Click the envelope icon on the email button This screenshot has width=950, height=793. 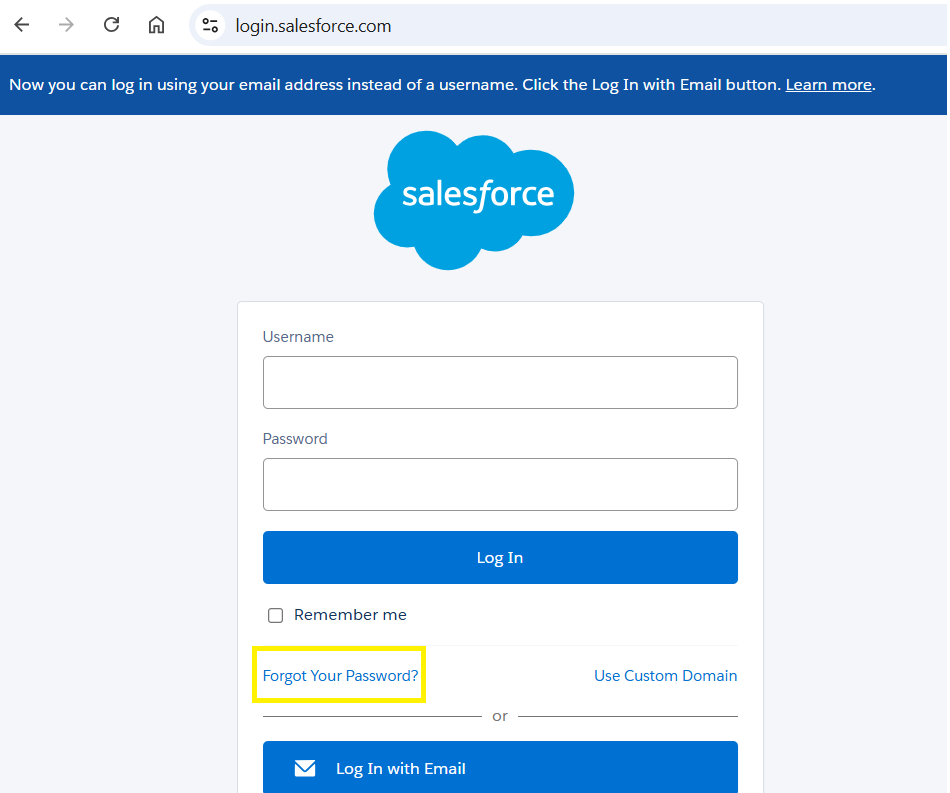[305, 768]
